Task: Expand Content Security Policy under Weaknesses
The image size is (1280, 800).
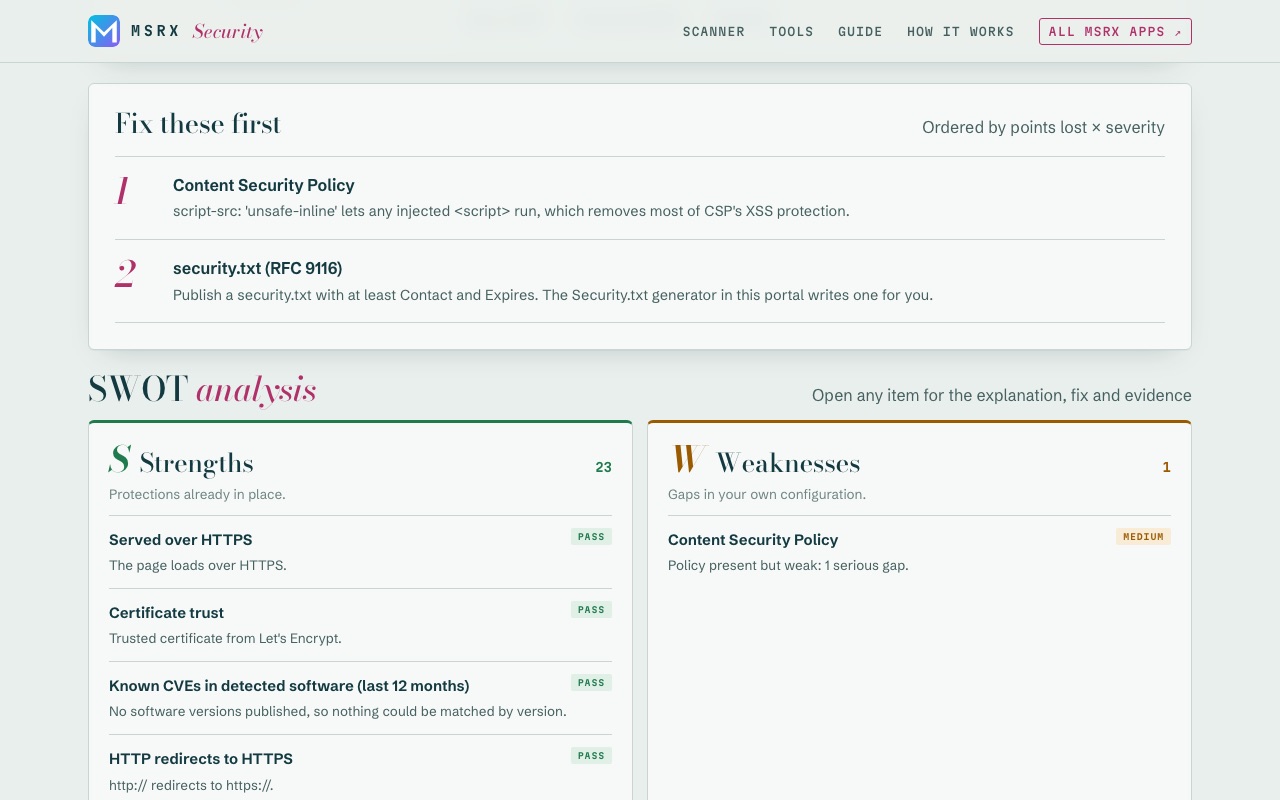Action: [919, 552]
